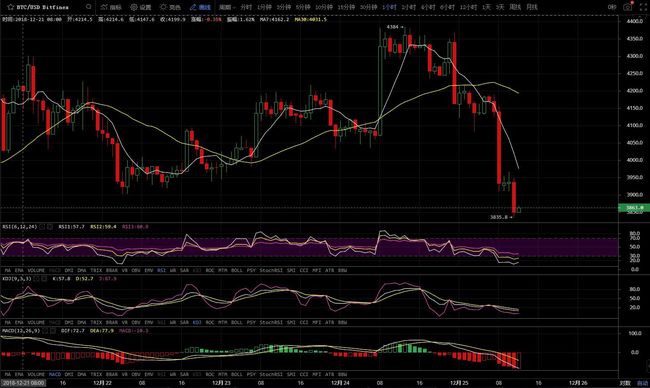Select the 月线 monthly interval
This screenshot has height=388, width=650.
coord(532,7)
